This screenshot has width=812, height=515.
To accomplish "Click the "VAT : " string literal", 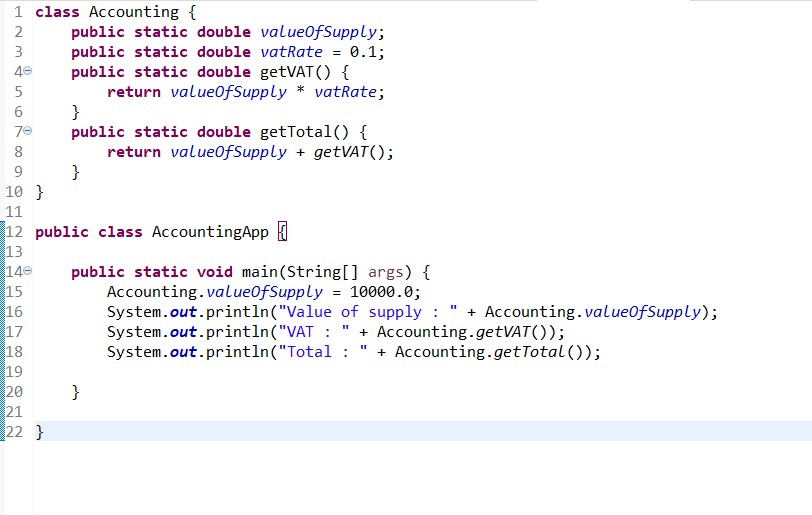I will tap(314, 332).
